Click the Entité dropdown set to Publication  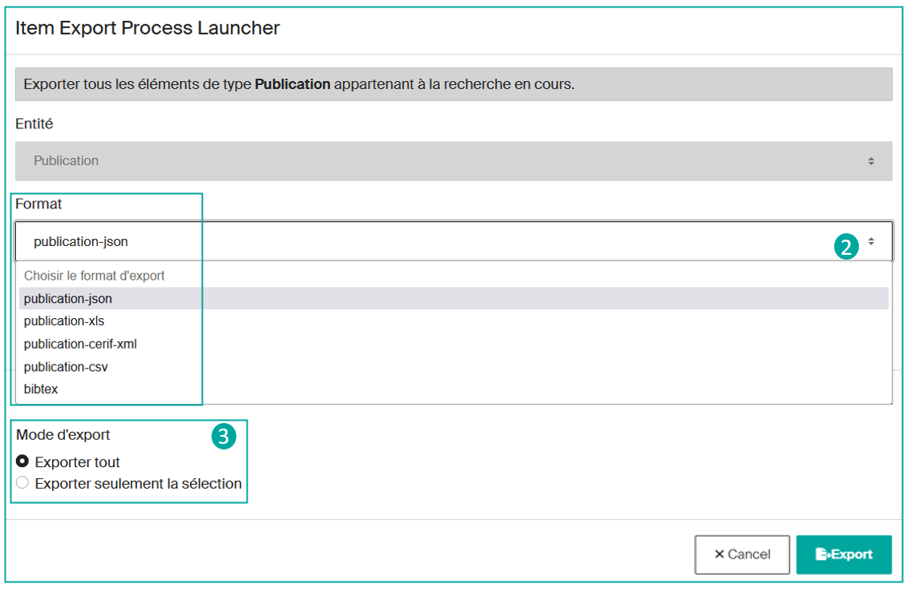point(453,161)
